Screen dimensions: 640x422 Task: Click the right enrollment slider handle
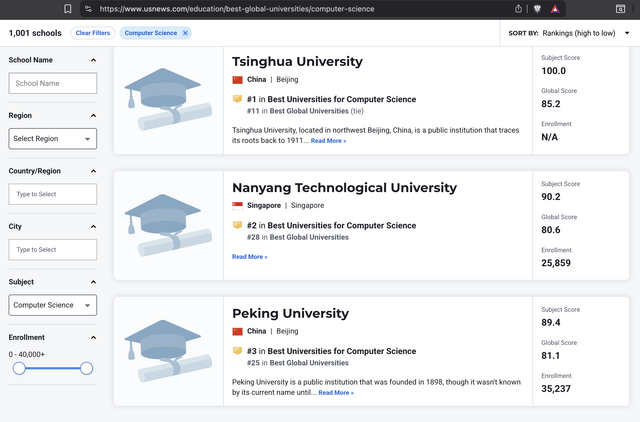pyautogui.click(x=86, y=369)
